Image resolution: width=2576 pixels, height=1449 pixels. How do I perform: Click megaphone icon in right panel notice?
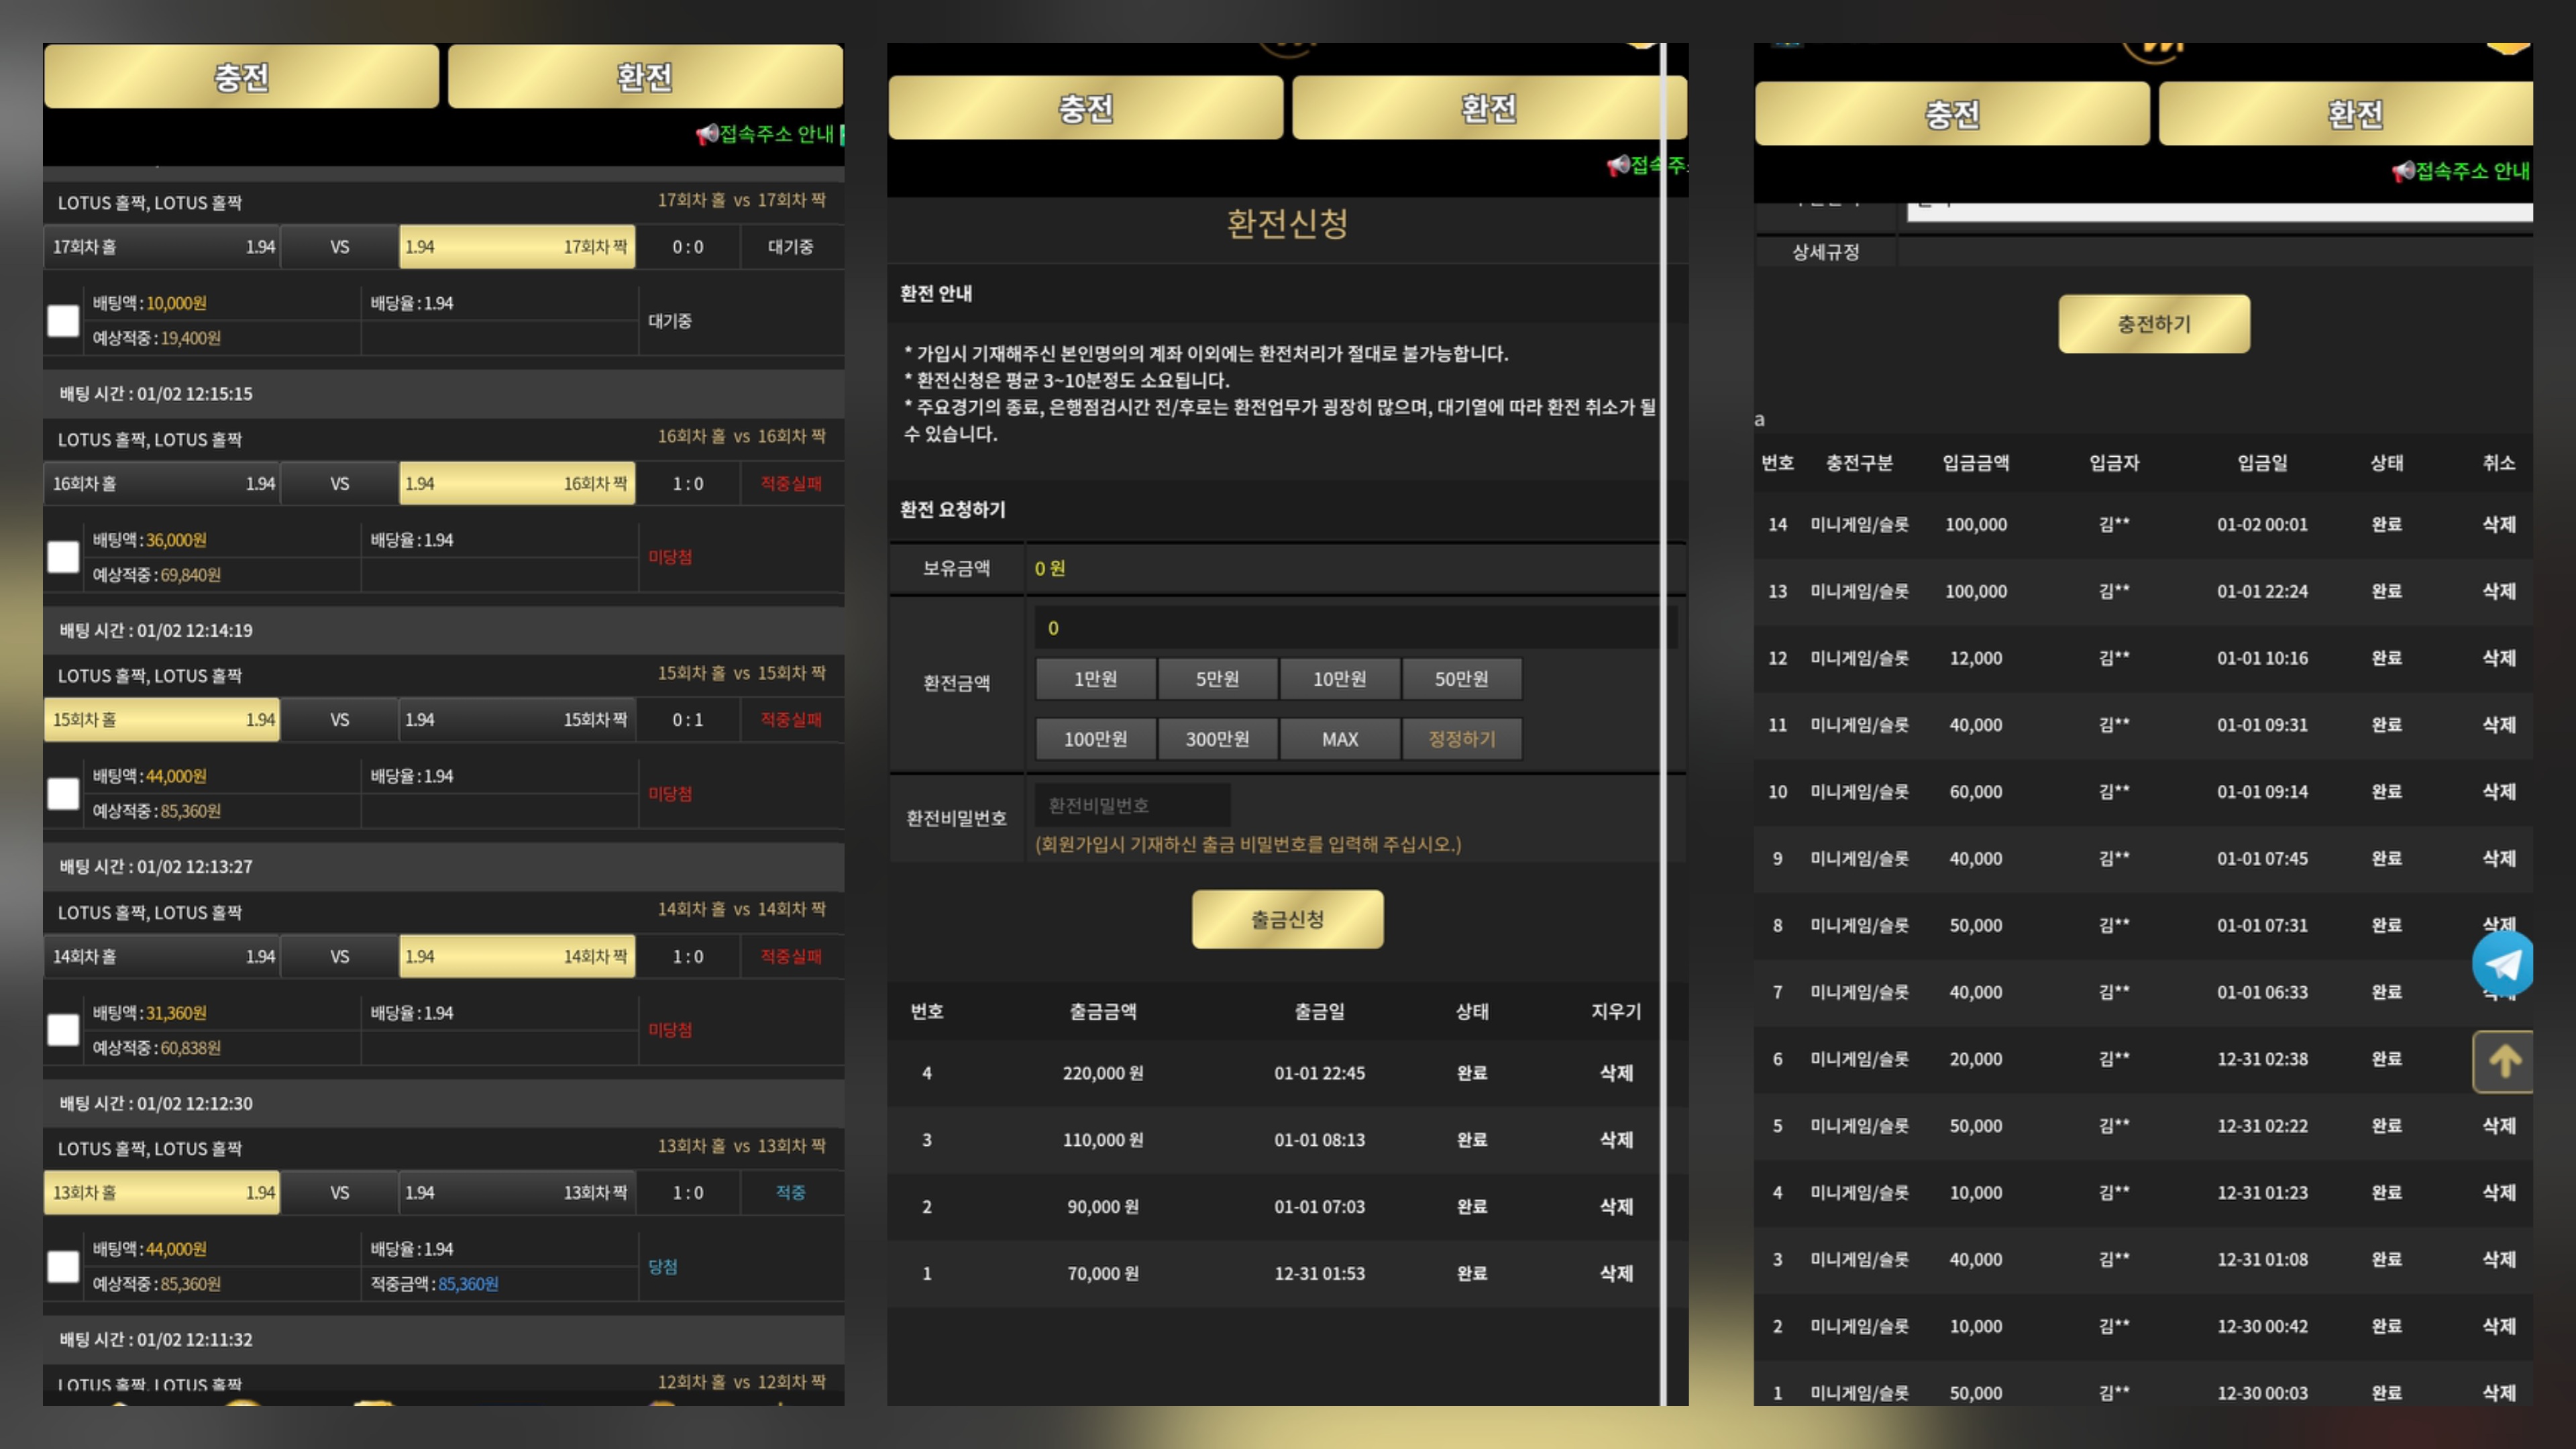[x=2403, y=171]
